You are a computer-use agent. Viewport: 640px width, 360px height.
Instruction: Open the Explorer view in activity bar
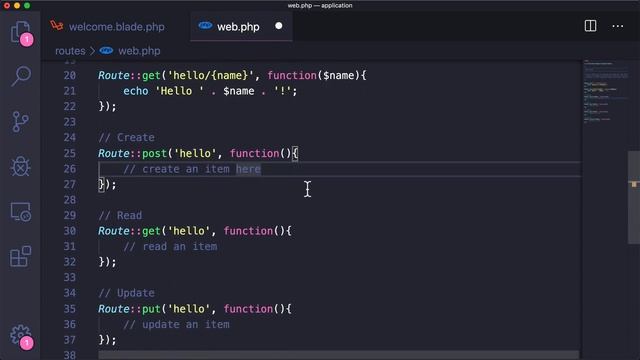coord(20,33)
